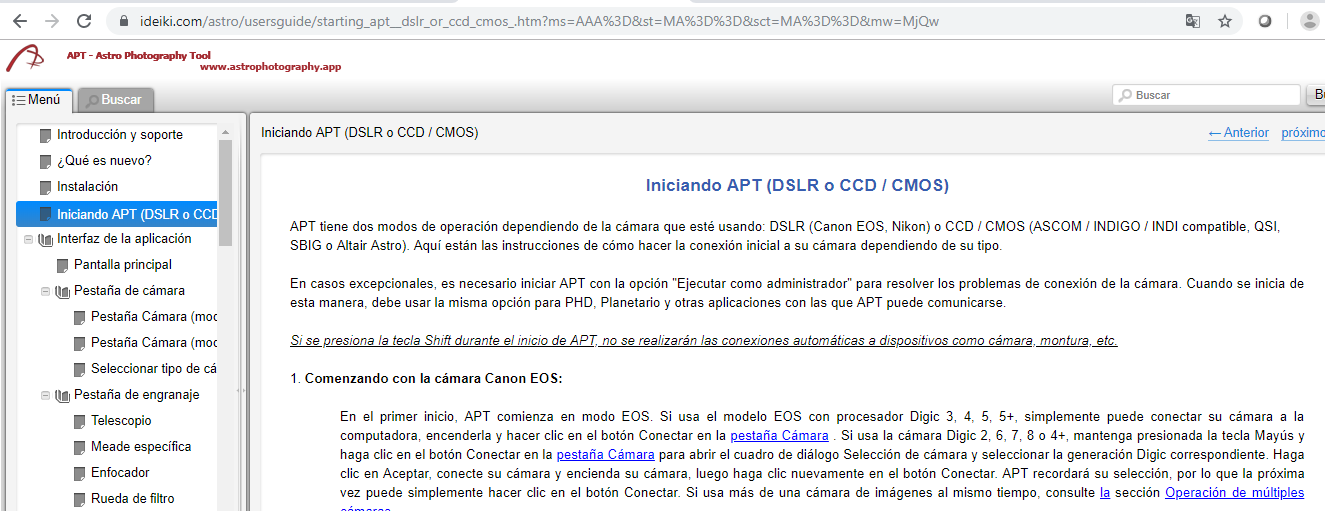
Task: Click the Iniciando APT page heading
Action: (x=797, y=185)
